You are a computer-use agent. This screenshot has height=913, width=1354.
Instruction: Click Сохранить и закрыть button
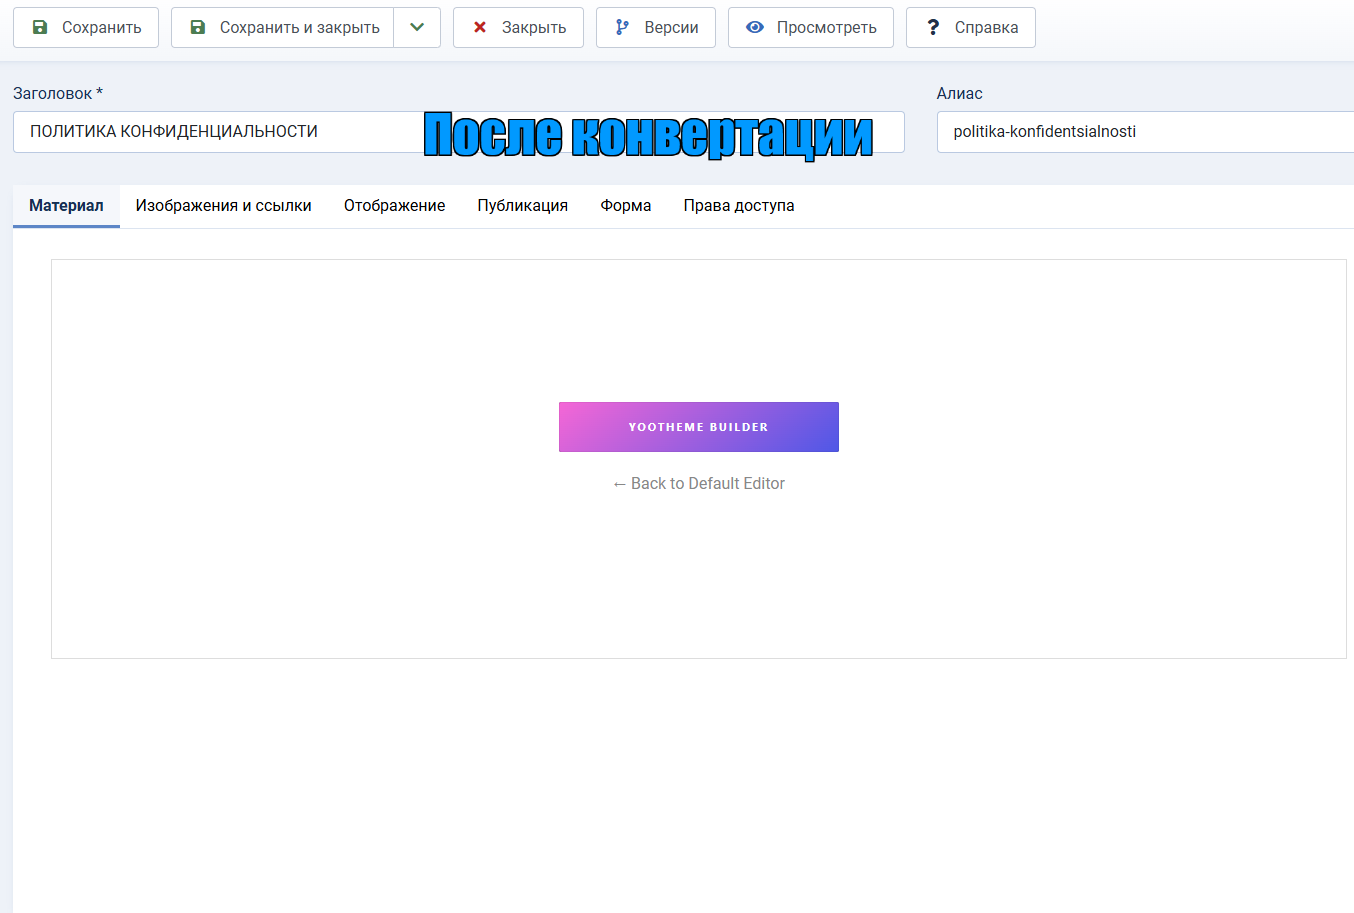click(x=283, y=27)
